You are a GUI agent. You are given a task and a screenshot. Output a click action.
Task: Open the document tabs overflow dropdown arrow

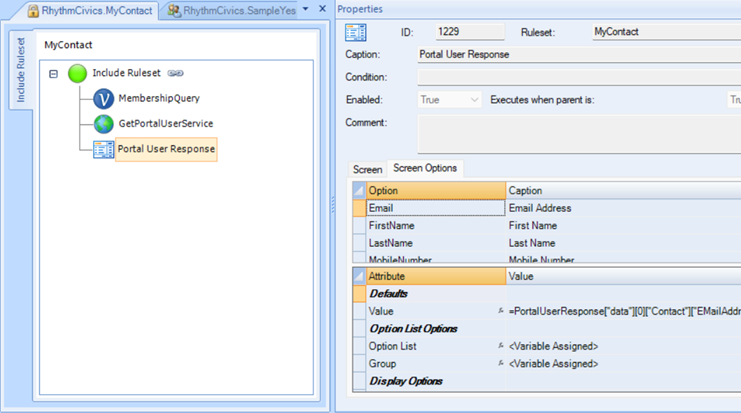tap(306, 9)
